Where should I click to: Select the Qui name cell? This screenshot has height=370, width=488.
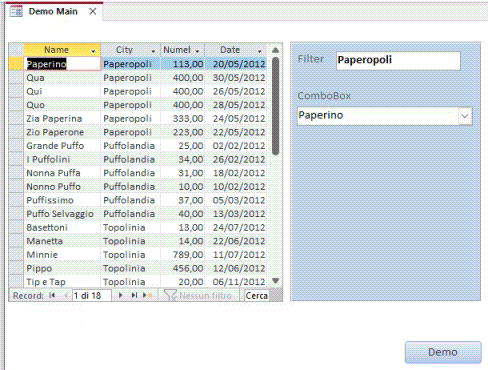click(62, 91)
